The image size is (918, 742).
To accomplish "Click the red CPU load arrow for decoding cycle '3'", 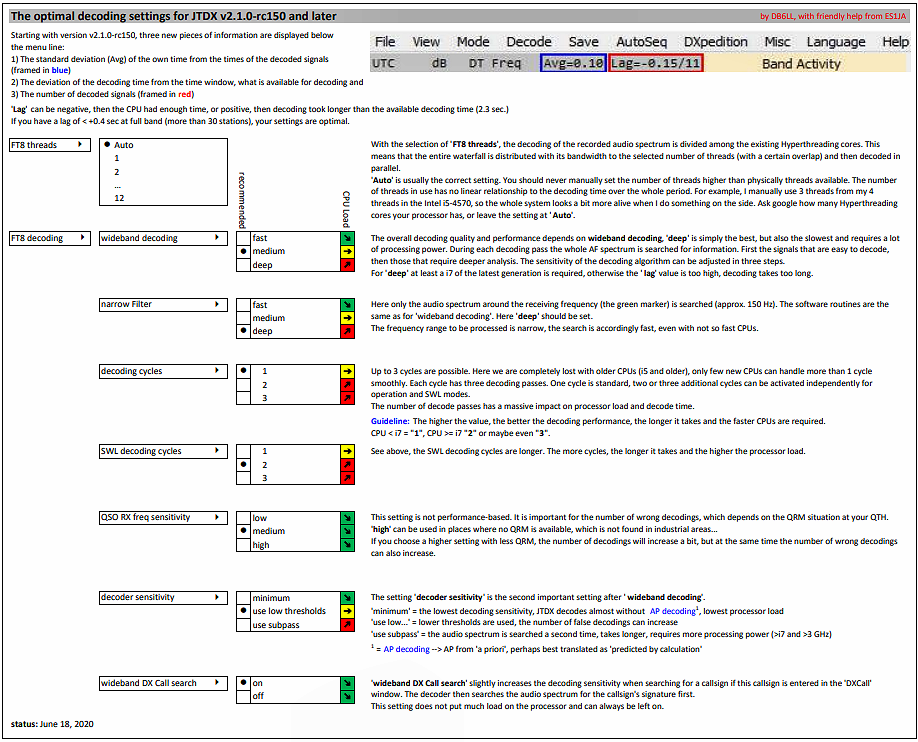I will [x=347, y=398].
